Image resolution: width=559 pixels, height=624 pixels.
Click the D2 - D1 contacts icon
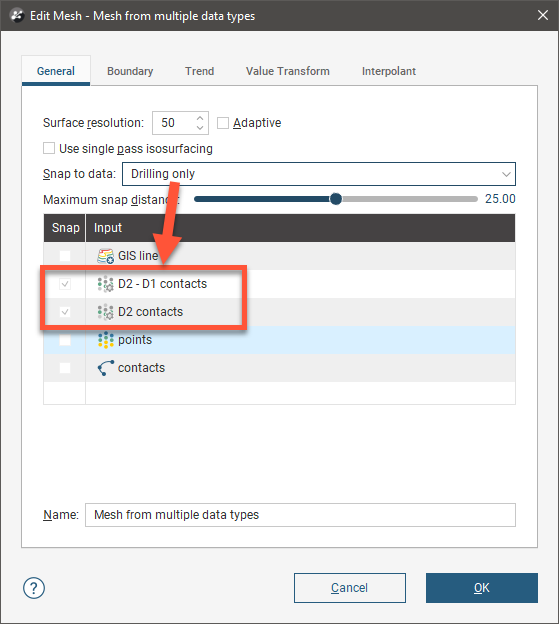[x=105, y=284]
